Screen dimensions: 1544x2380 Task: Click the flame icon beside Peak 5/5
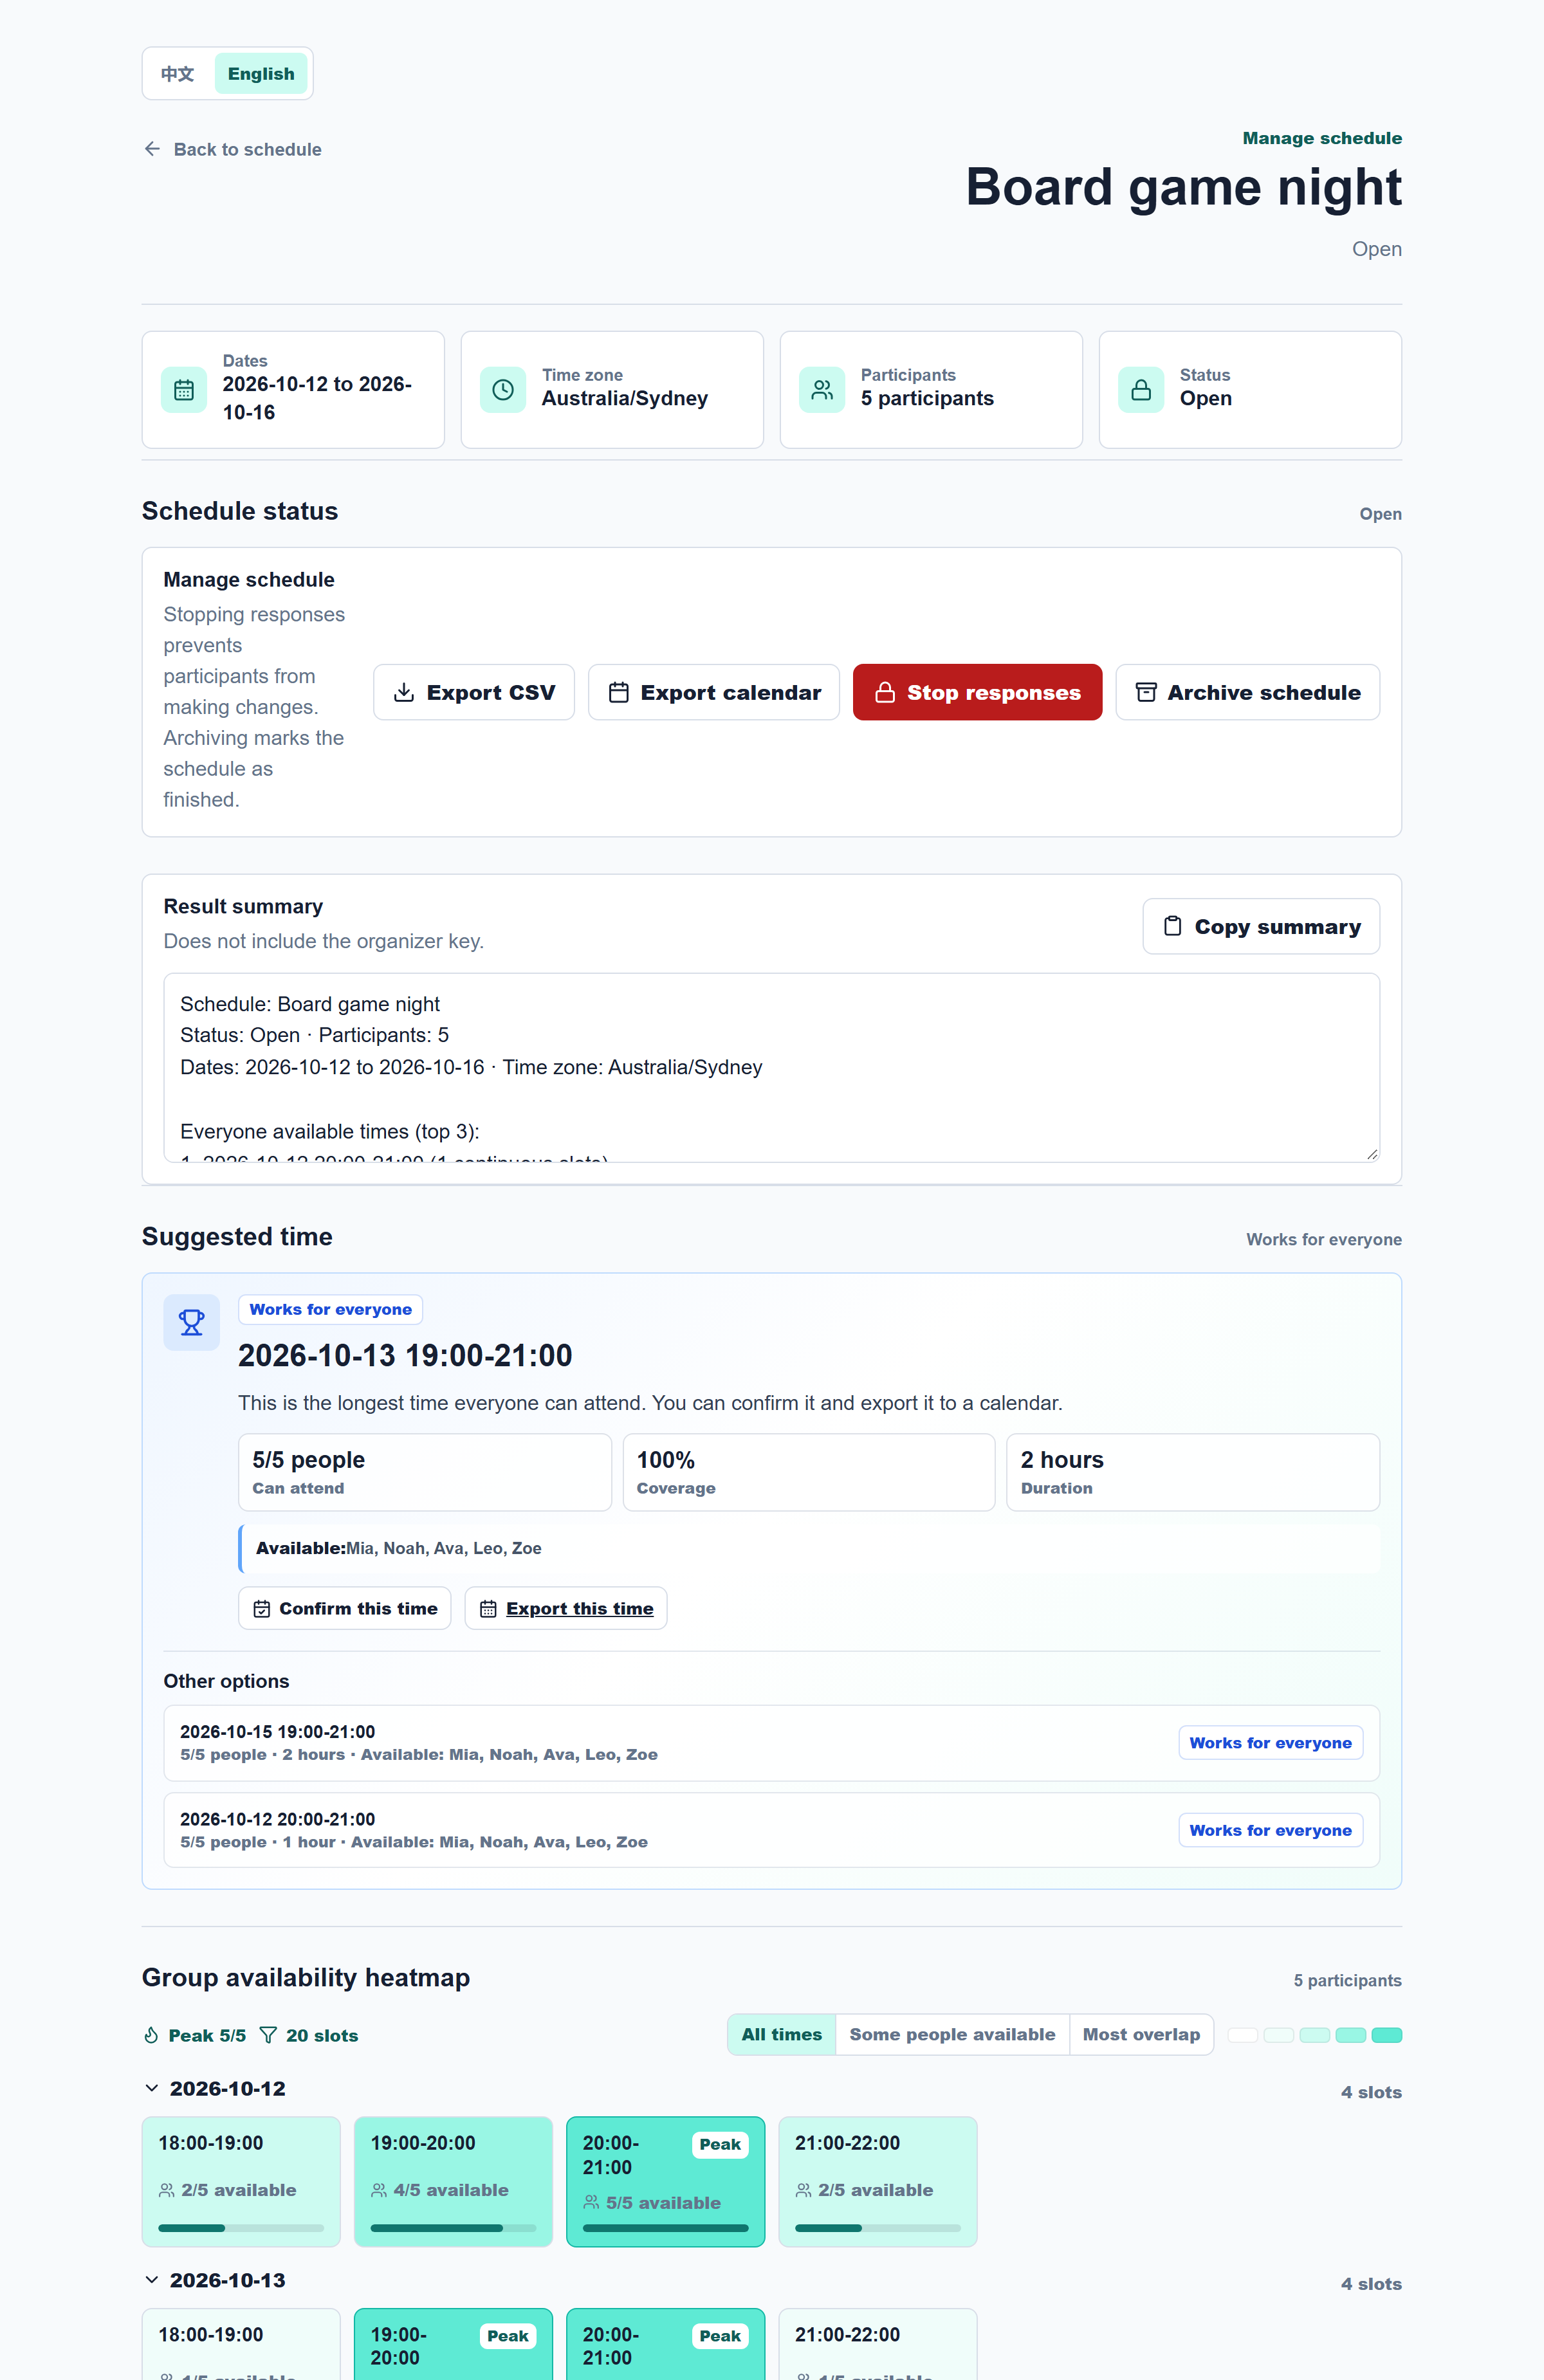(x=151, y=2035)
